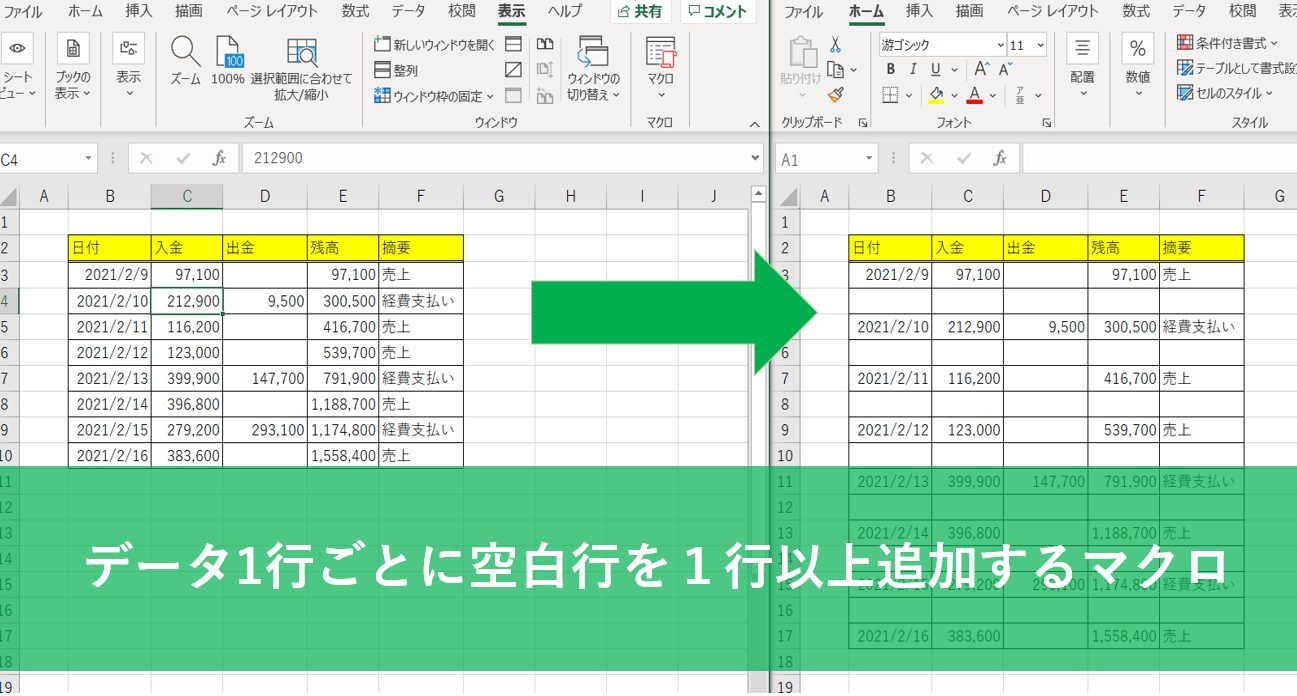Open the 挿入 tab in right window
The image size is (1297, 696).
click(919, 11)
